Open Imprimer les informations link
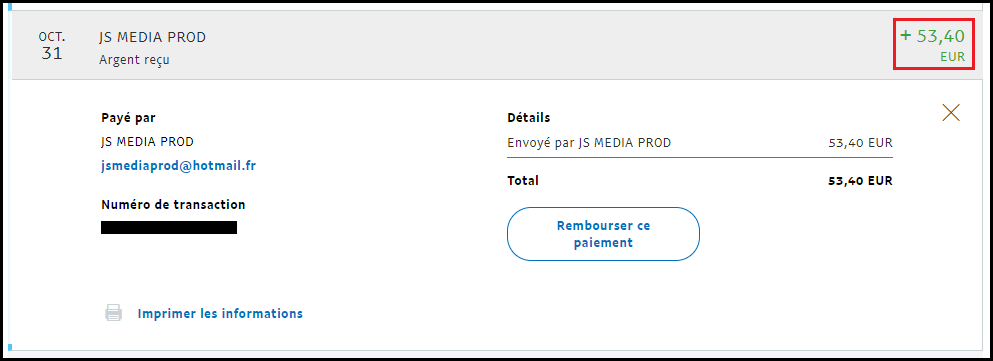The image size is (993, 361). click(220, 314)
